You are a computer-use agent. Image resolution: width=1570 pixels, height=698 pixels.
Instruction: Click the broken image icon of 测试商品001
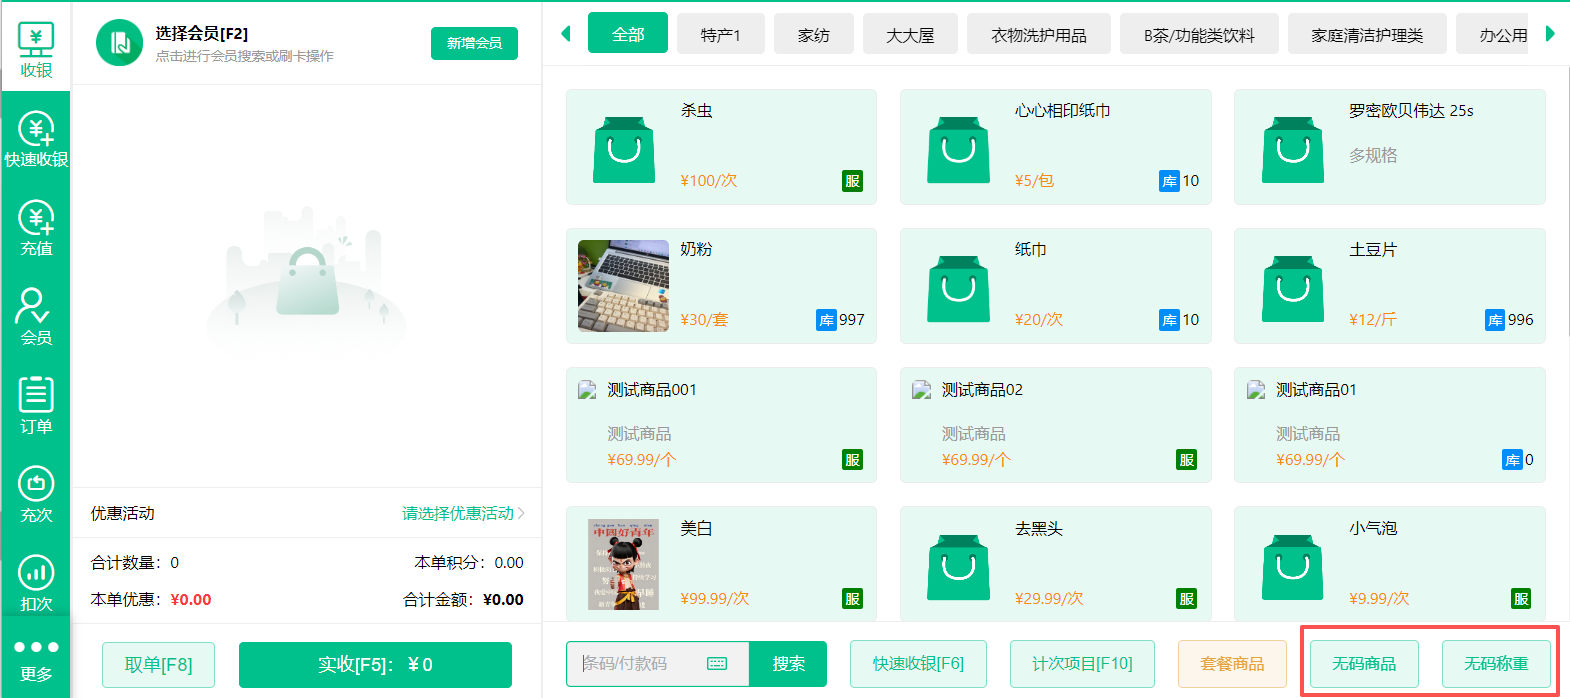(x=587, y=390)
